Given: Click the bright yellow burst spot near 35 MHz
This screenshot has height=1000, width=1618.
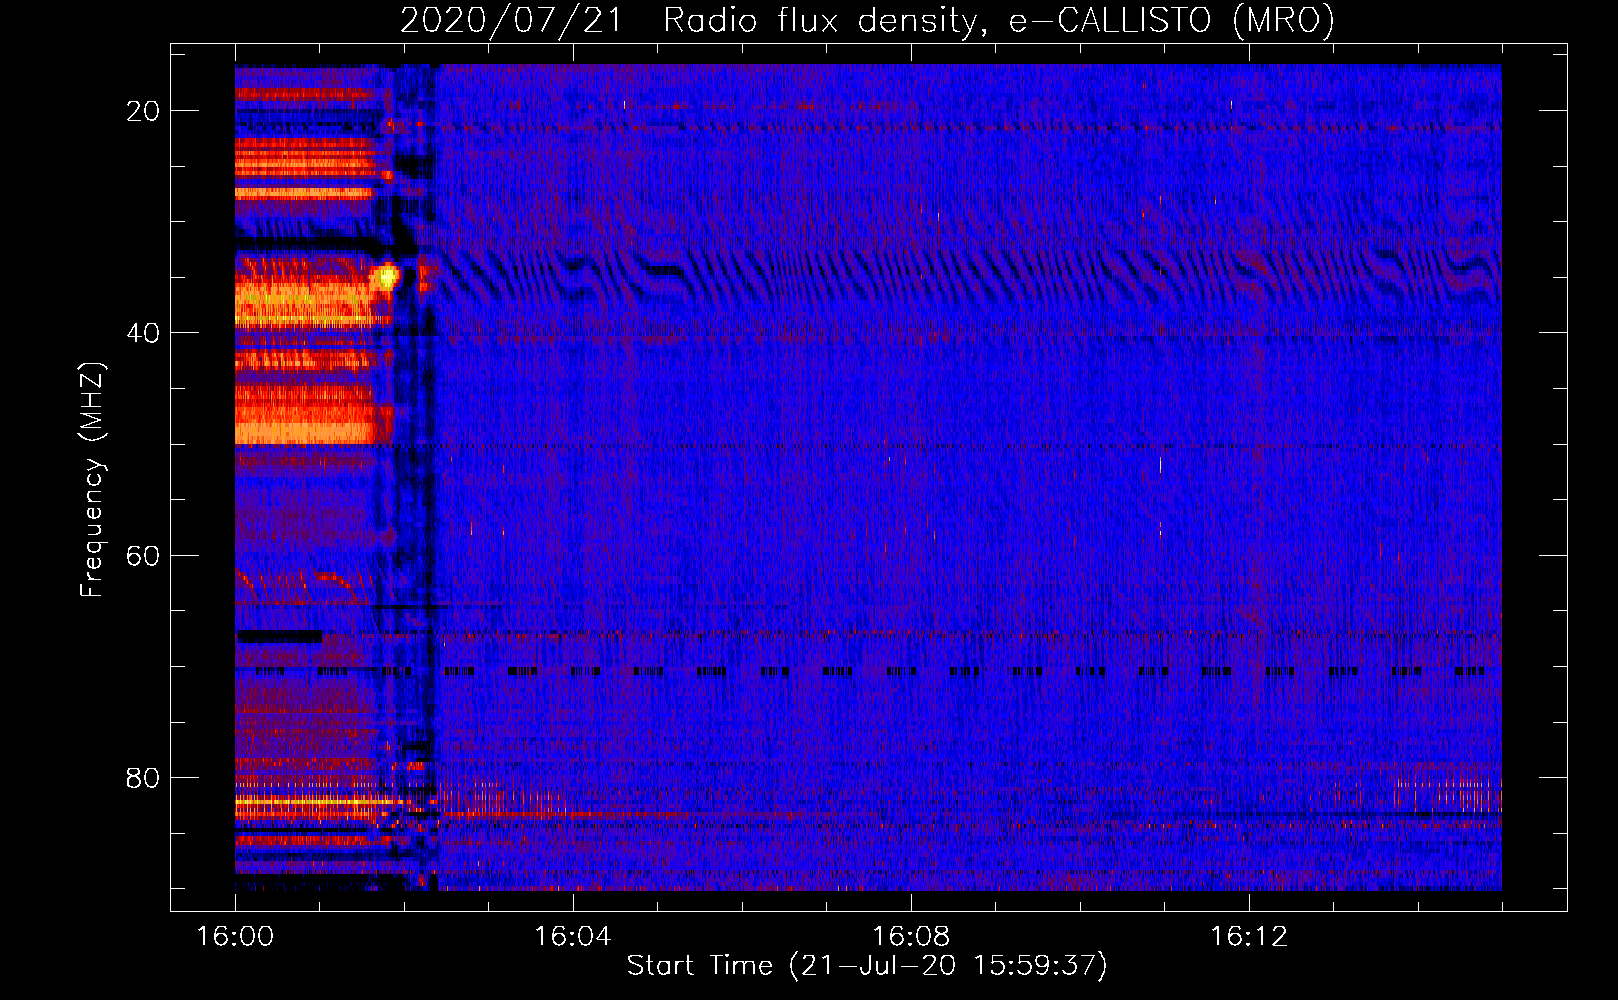Looking at the screenshot, I should click(386, 277).
